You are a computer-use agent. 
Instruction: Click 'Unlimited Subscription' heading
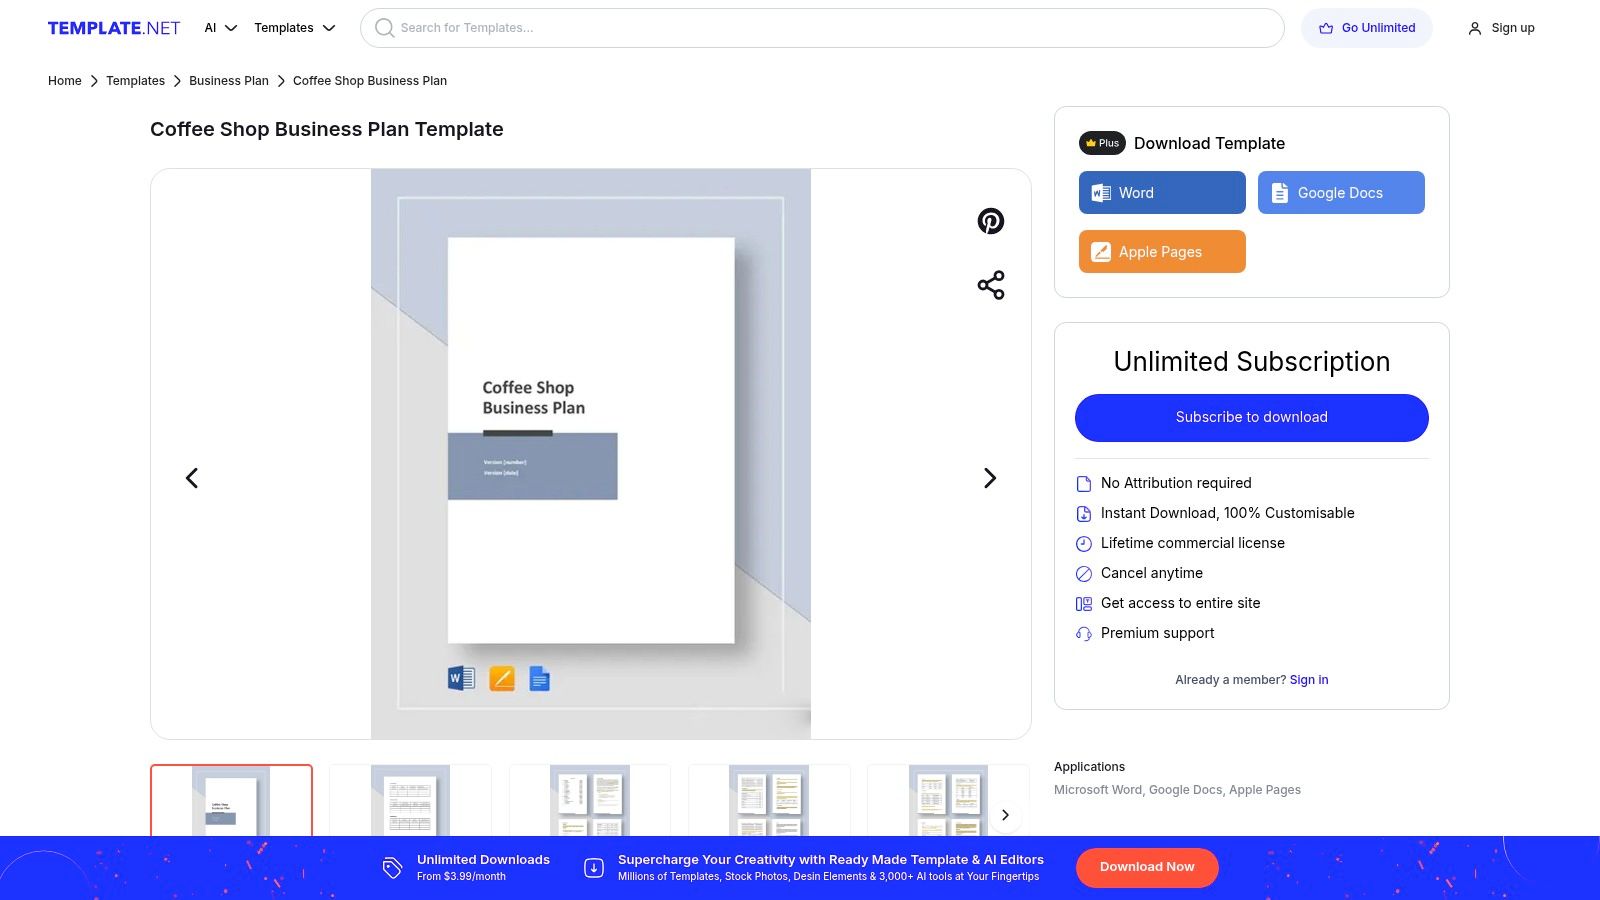1252,361
